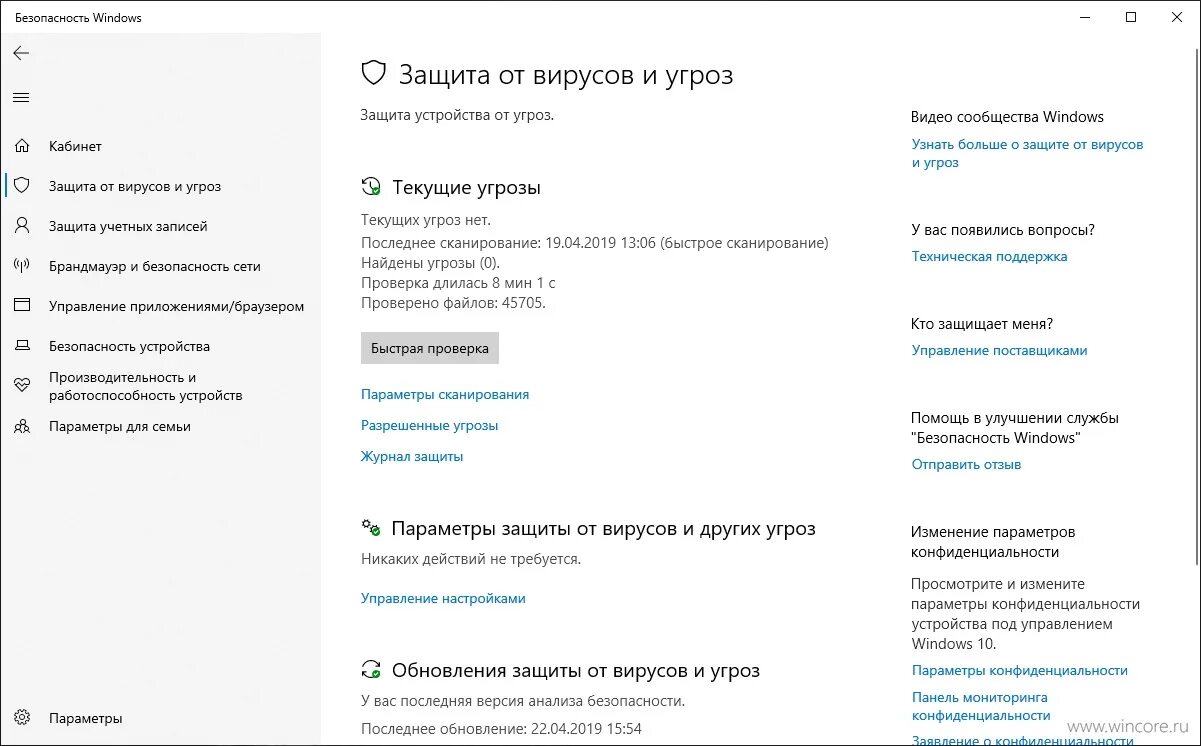Click the settings gear icon

(22, 718)
